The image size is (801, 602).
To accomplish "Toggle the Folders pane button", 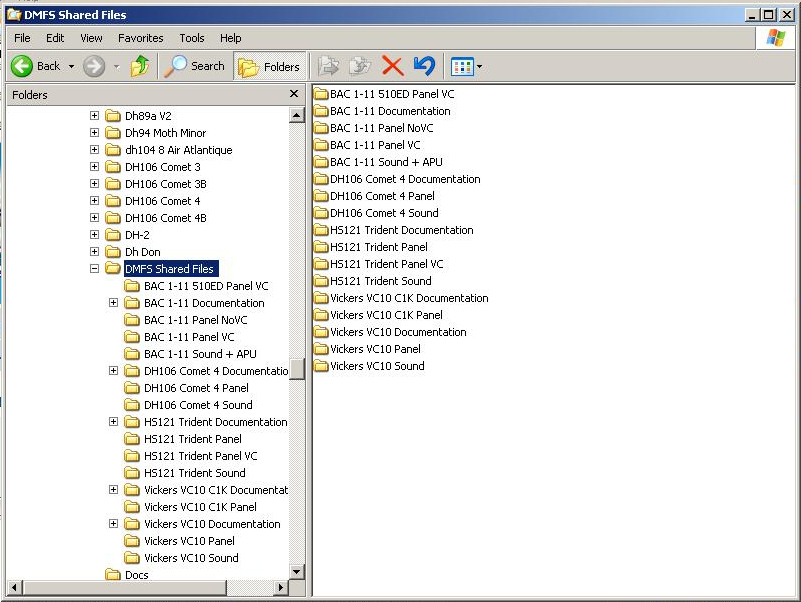I will coord(269,66).
